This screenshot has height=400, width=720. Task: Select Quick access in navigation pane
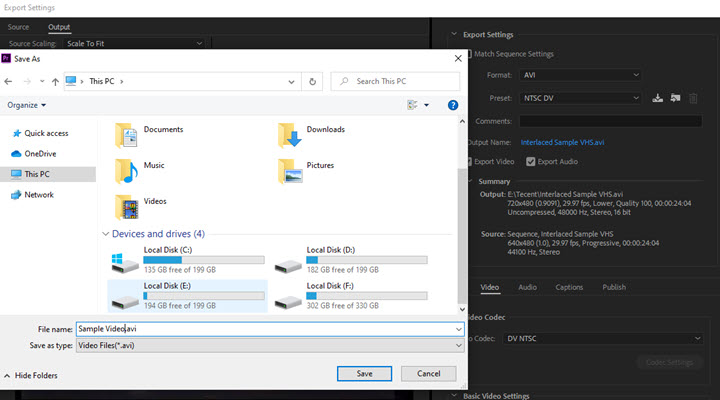pos(41,133)
